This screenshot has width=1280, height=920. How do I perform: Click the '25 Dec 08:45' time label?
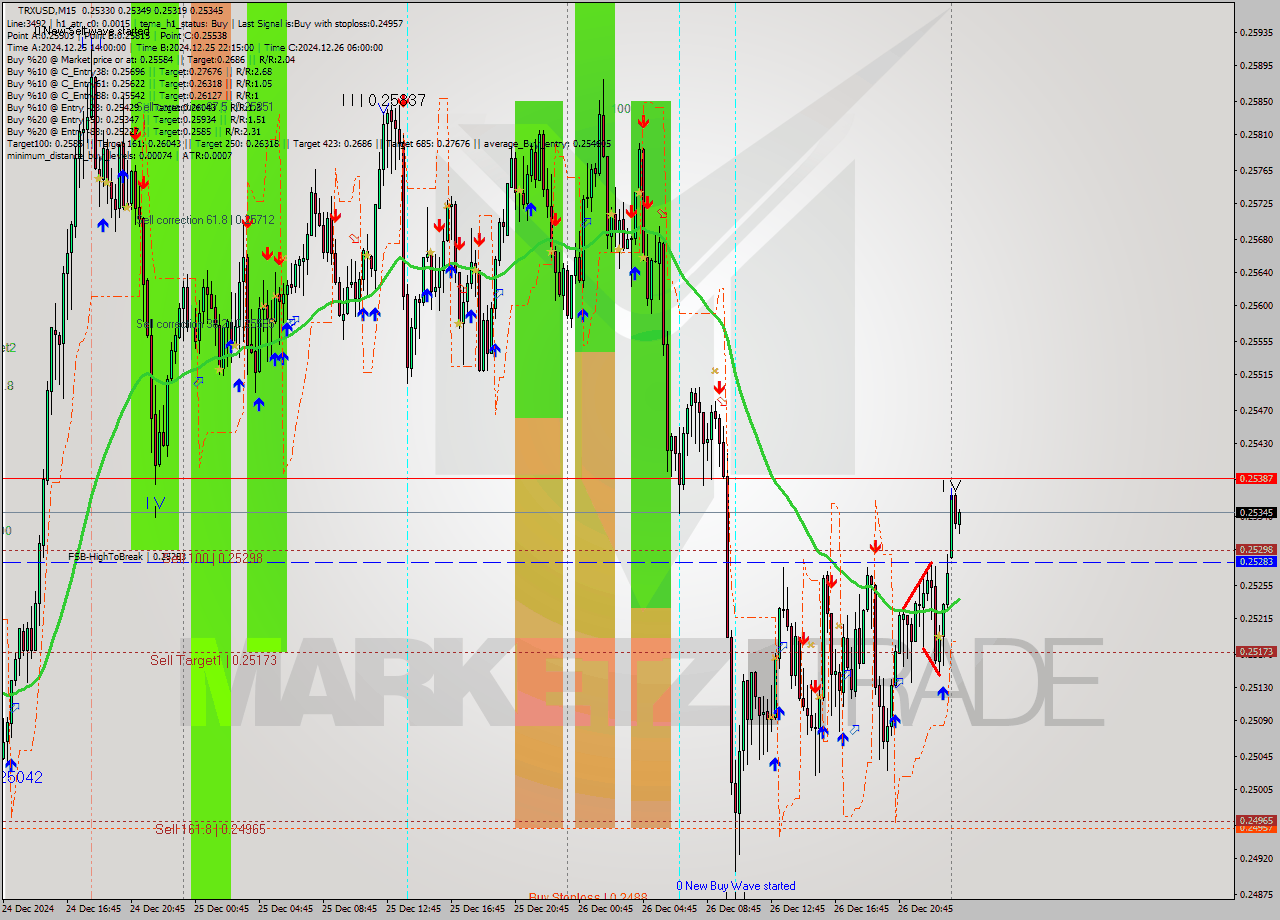pyautogui.click(x=350, y=909)
